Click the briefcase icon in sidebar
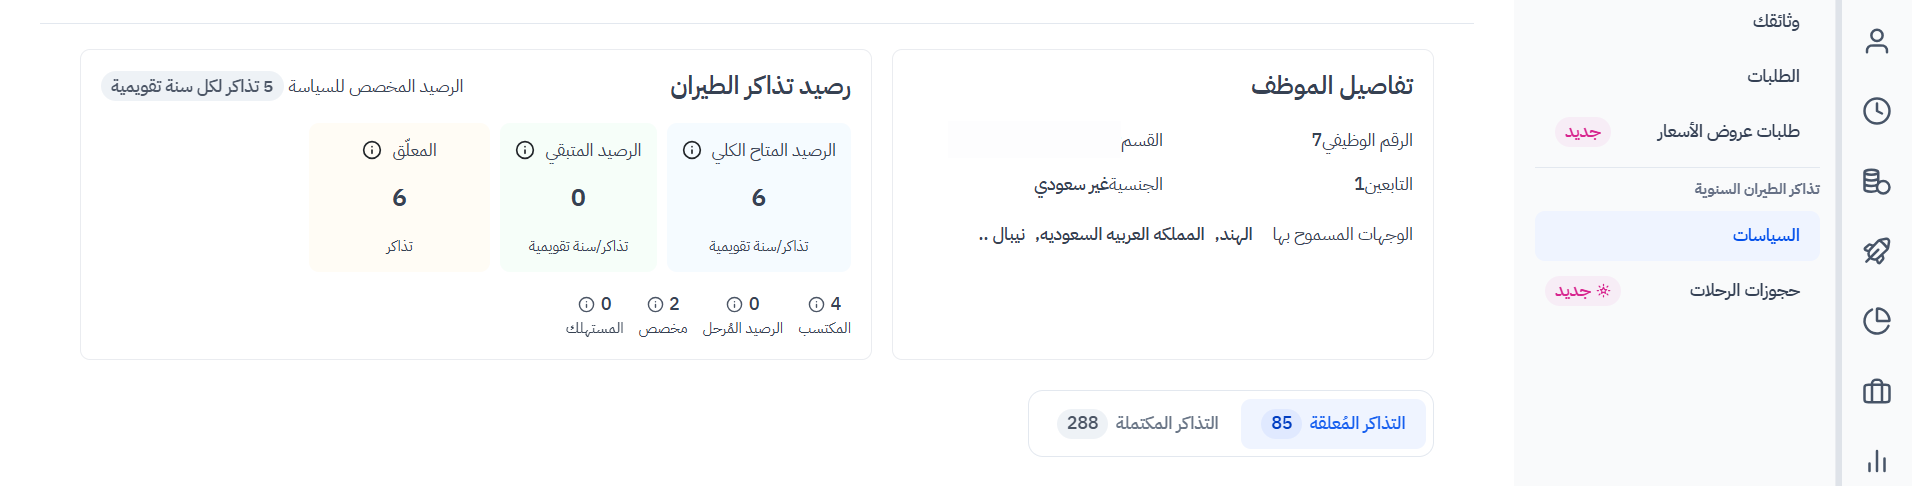Viewport: 1912px width, 486px height. (1876, 391)
